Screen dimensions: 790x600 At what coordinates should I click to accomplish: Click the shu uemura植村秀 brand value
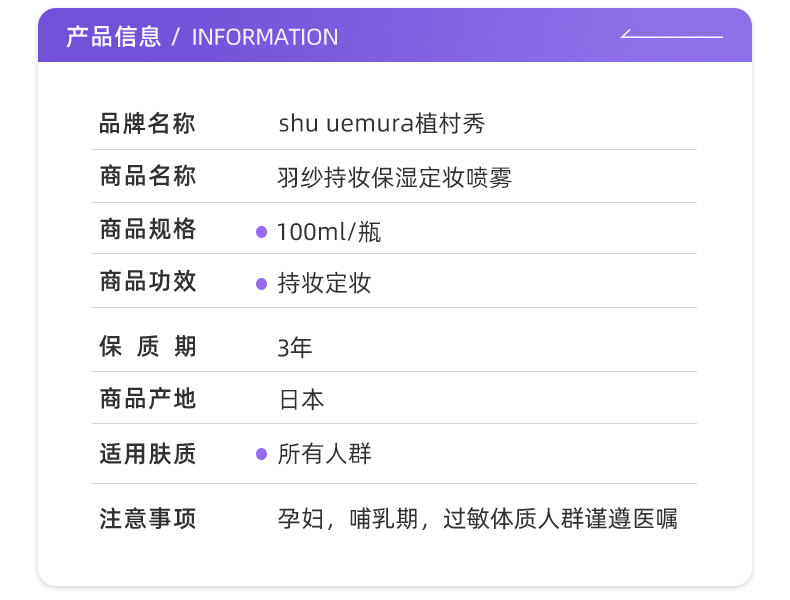(381, 124)
